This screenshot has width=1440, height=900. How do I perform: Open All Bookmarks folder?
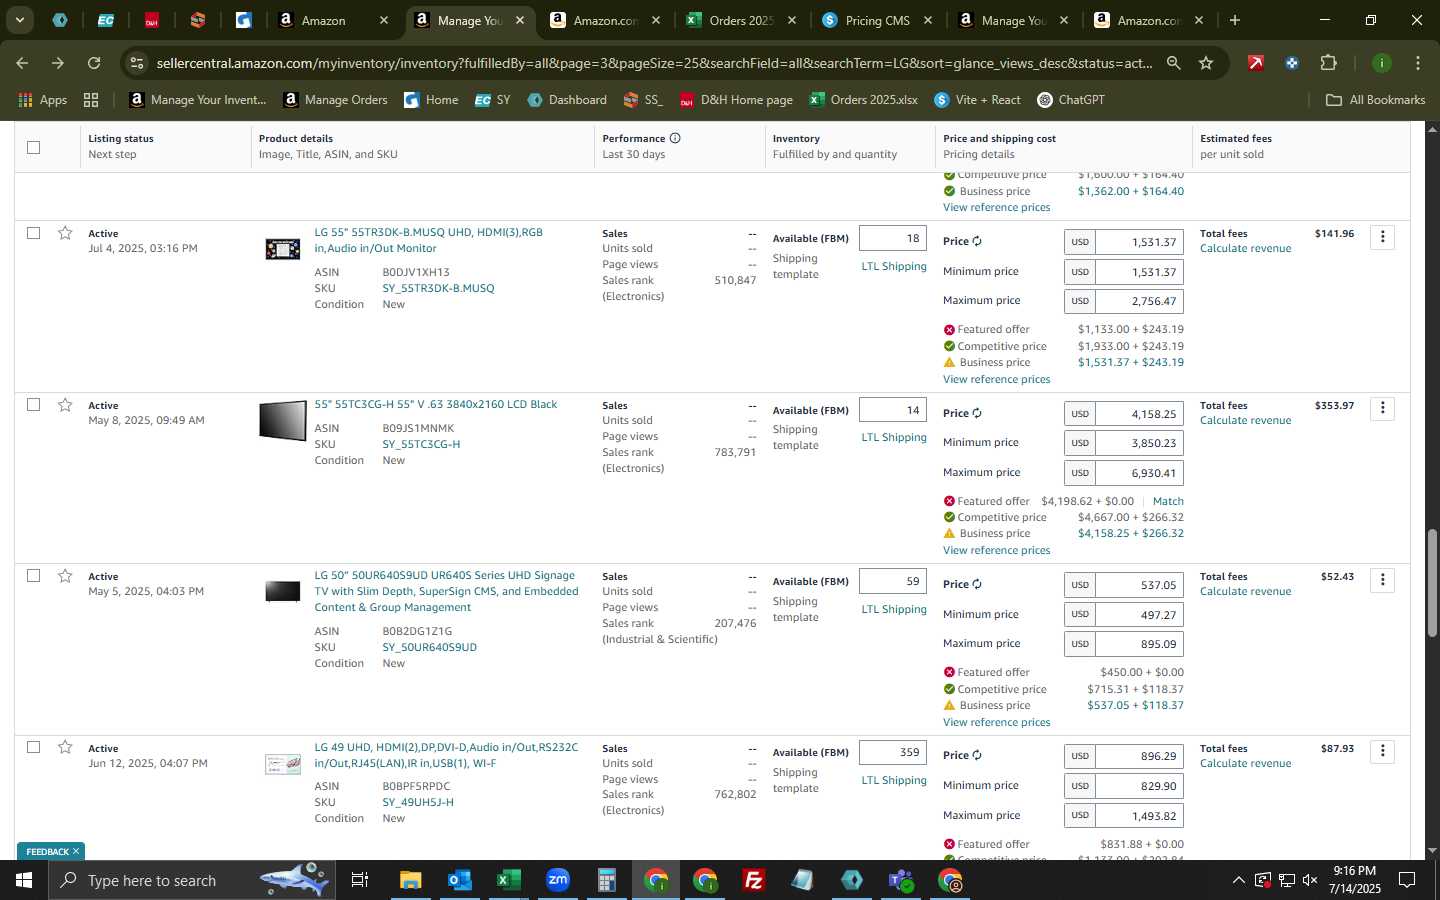1375,100
